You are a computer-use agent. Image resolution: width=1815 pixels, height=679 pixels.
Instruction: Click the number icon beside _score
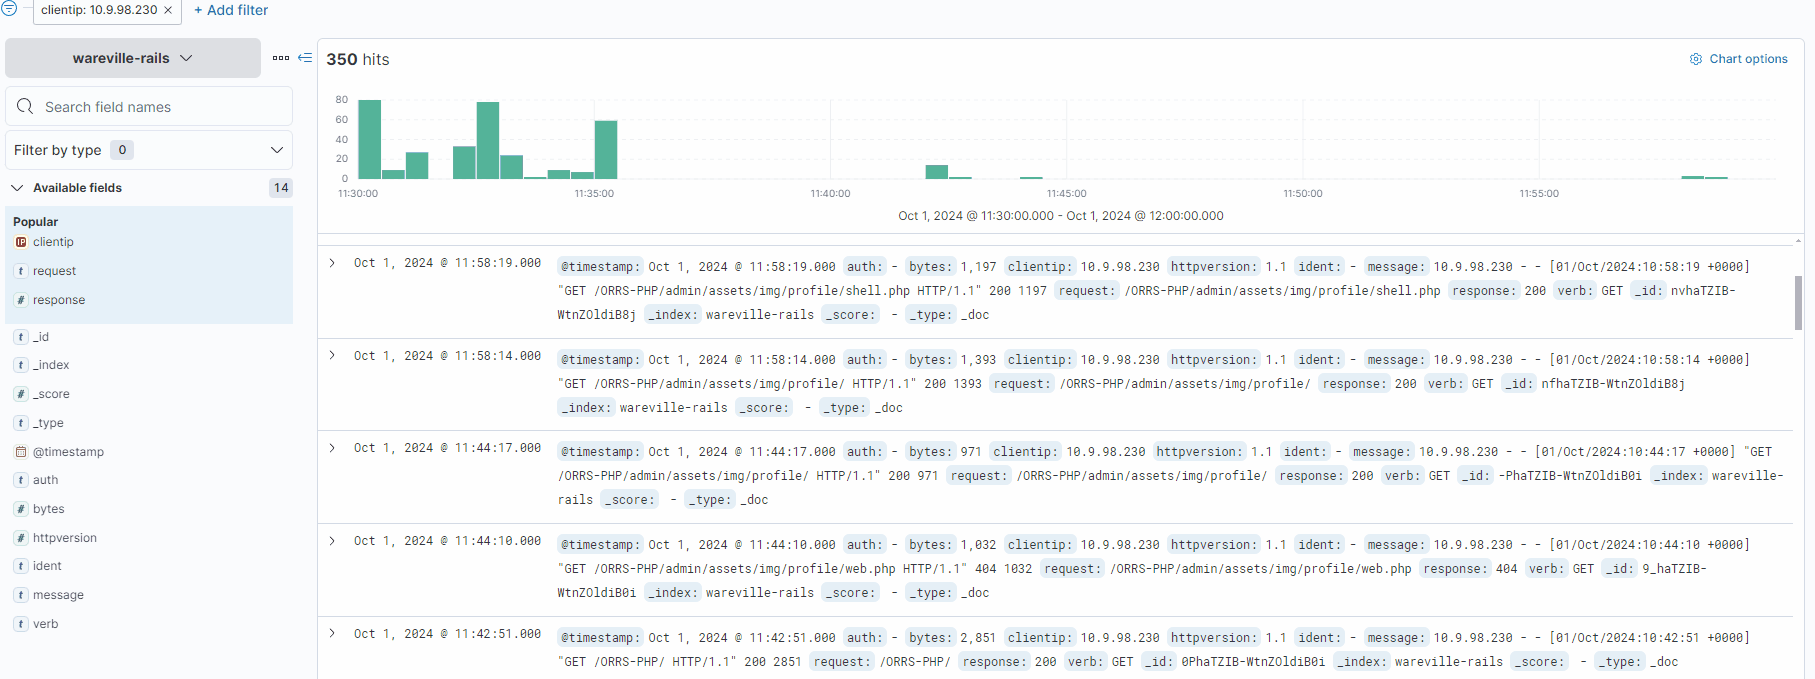pyautogui.click(x=21, y=394)
